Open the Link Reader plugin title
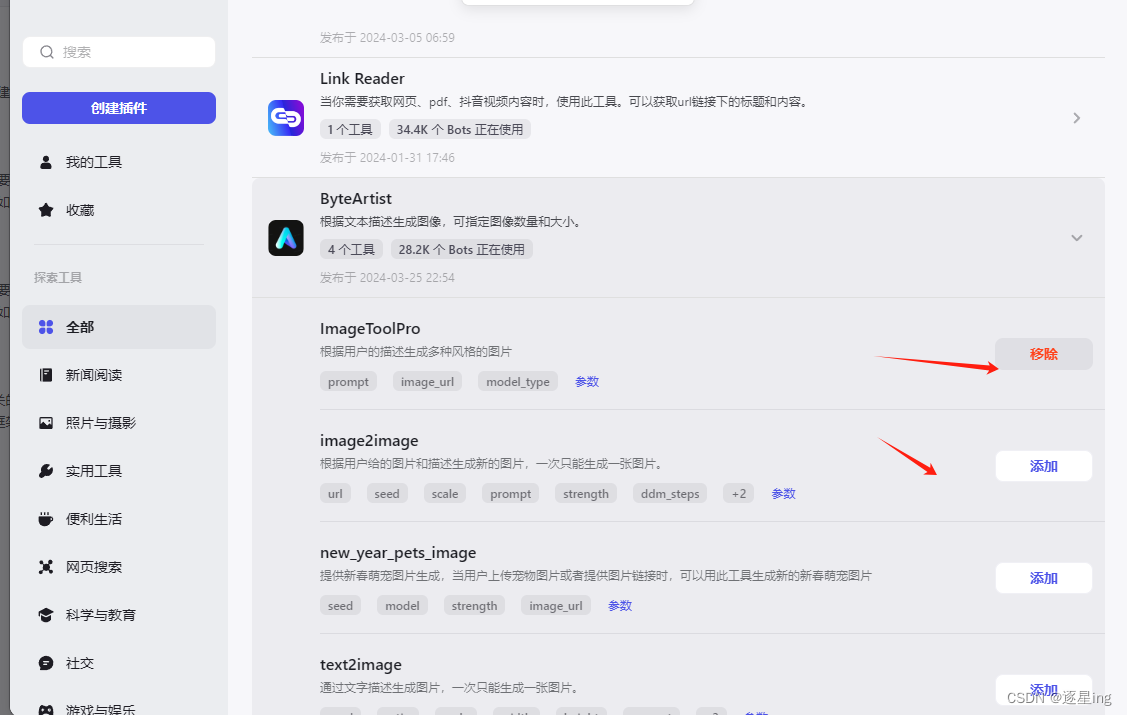The image size is (1127, 715). pyautogui.click(x=362, y=78)
